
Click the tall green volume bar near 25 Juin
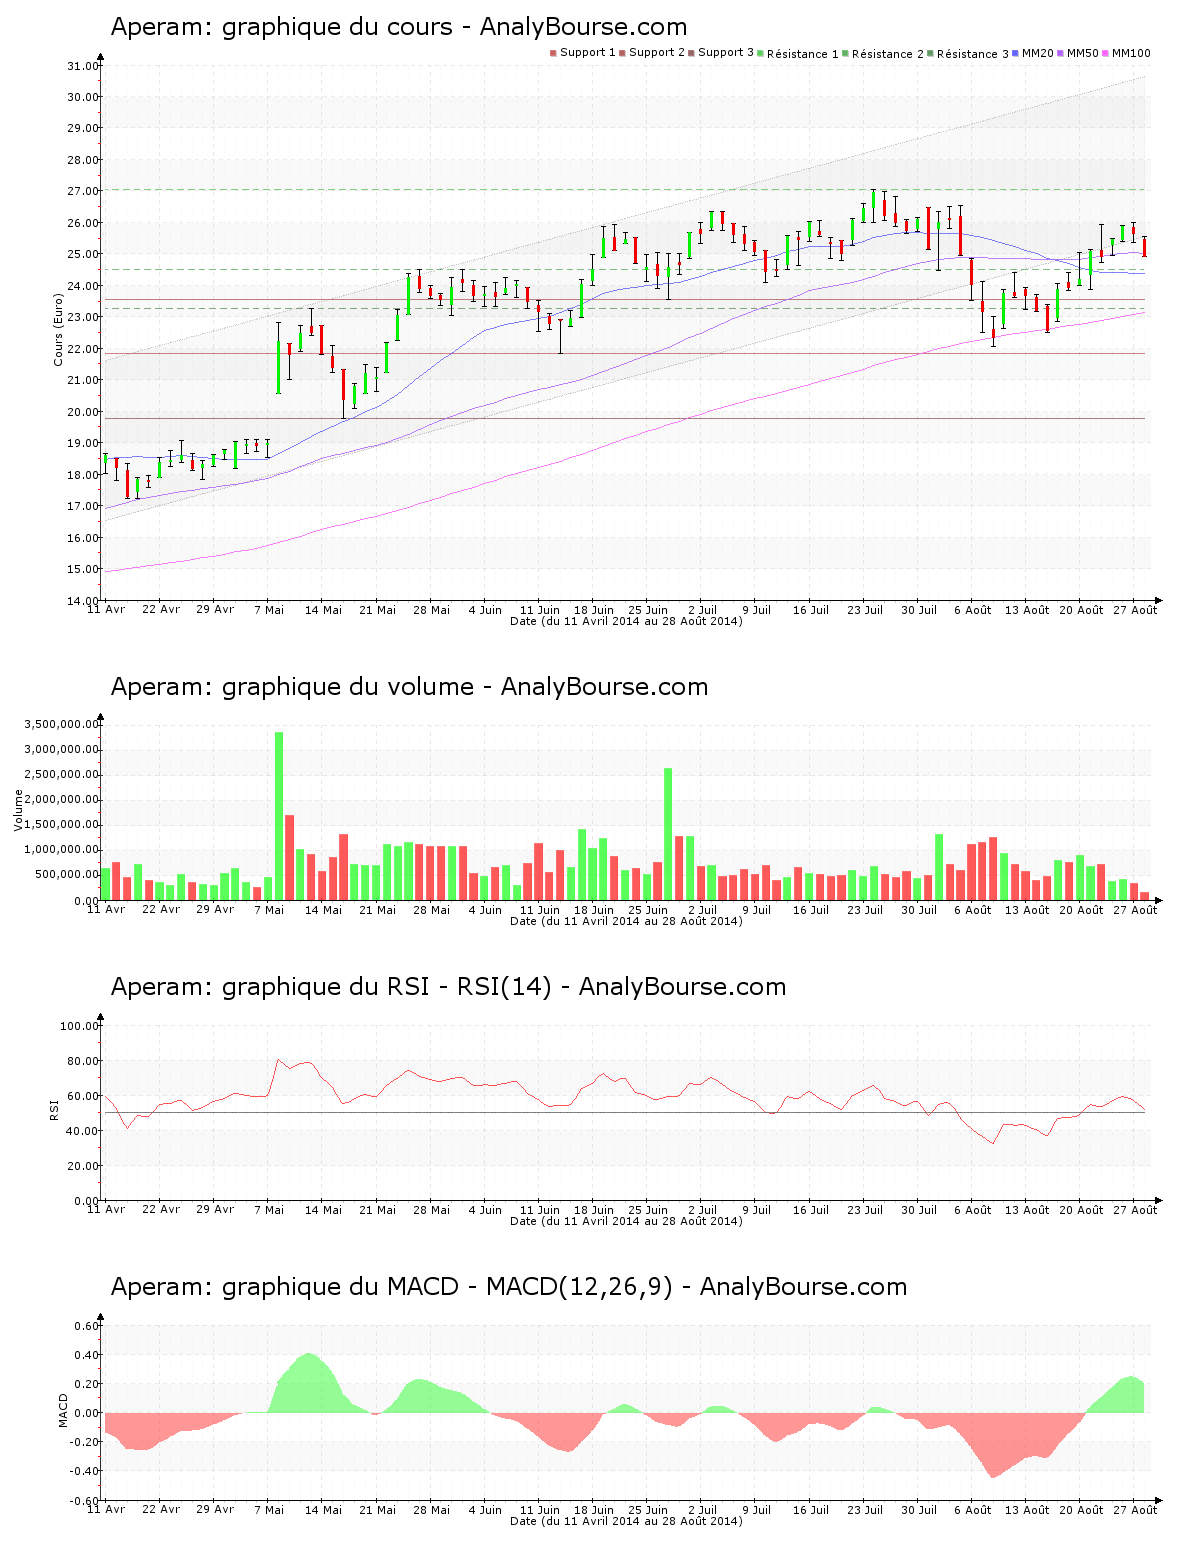pos(668,834)
